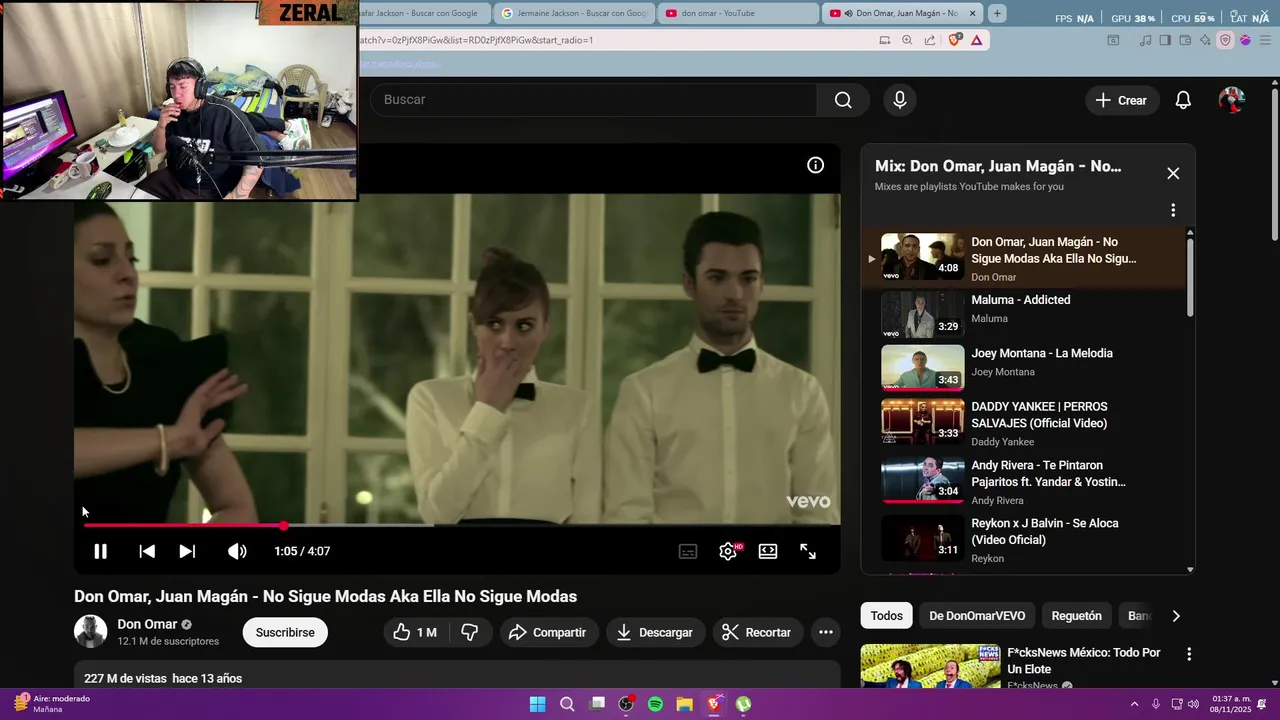1280x720 pixels.
Task: Open the Brave hamburger main menu
Action: pos(1263,40)
